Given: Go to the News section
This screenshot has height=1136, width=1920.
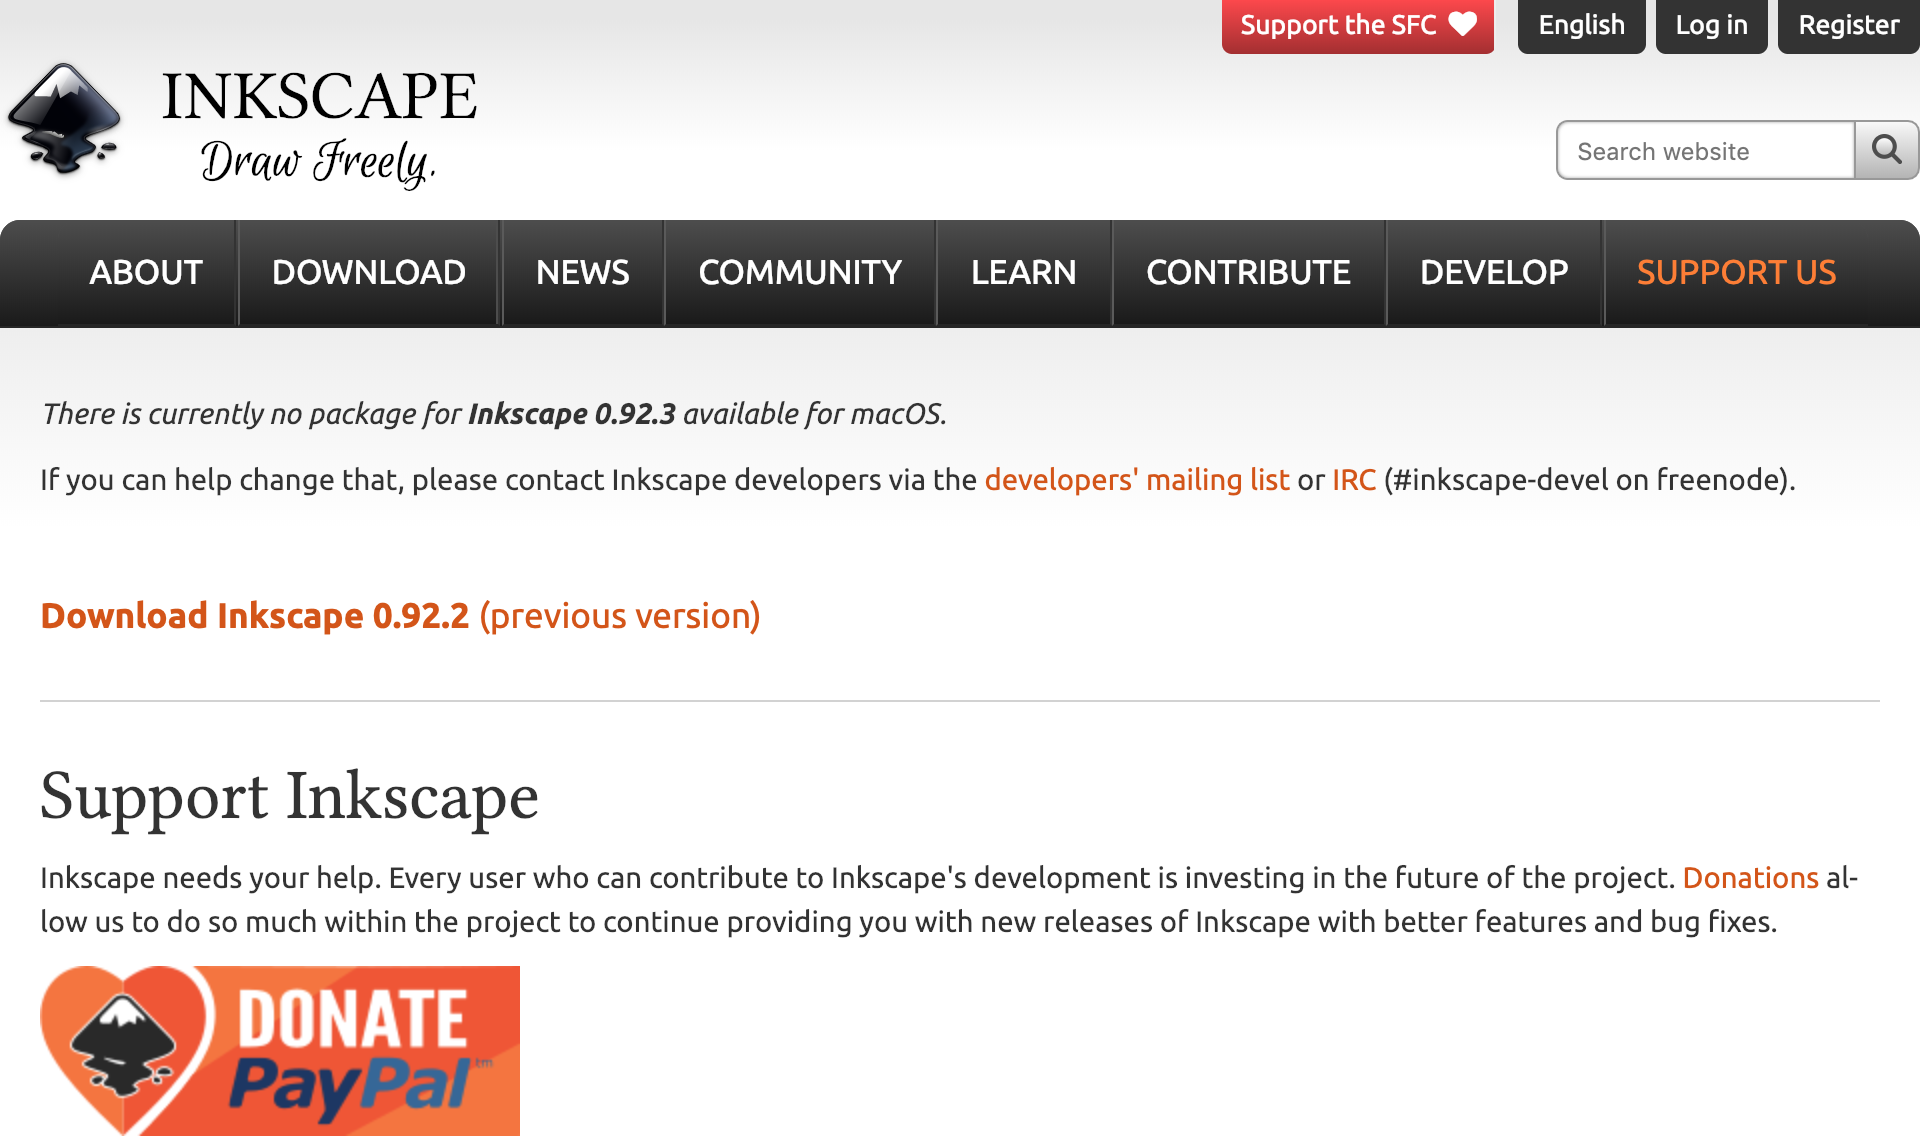Looking at the screenshot, I should pos(582,272).
